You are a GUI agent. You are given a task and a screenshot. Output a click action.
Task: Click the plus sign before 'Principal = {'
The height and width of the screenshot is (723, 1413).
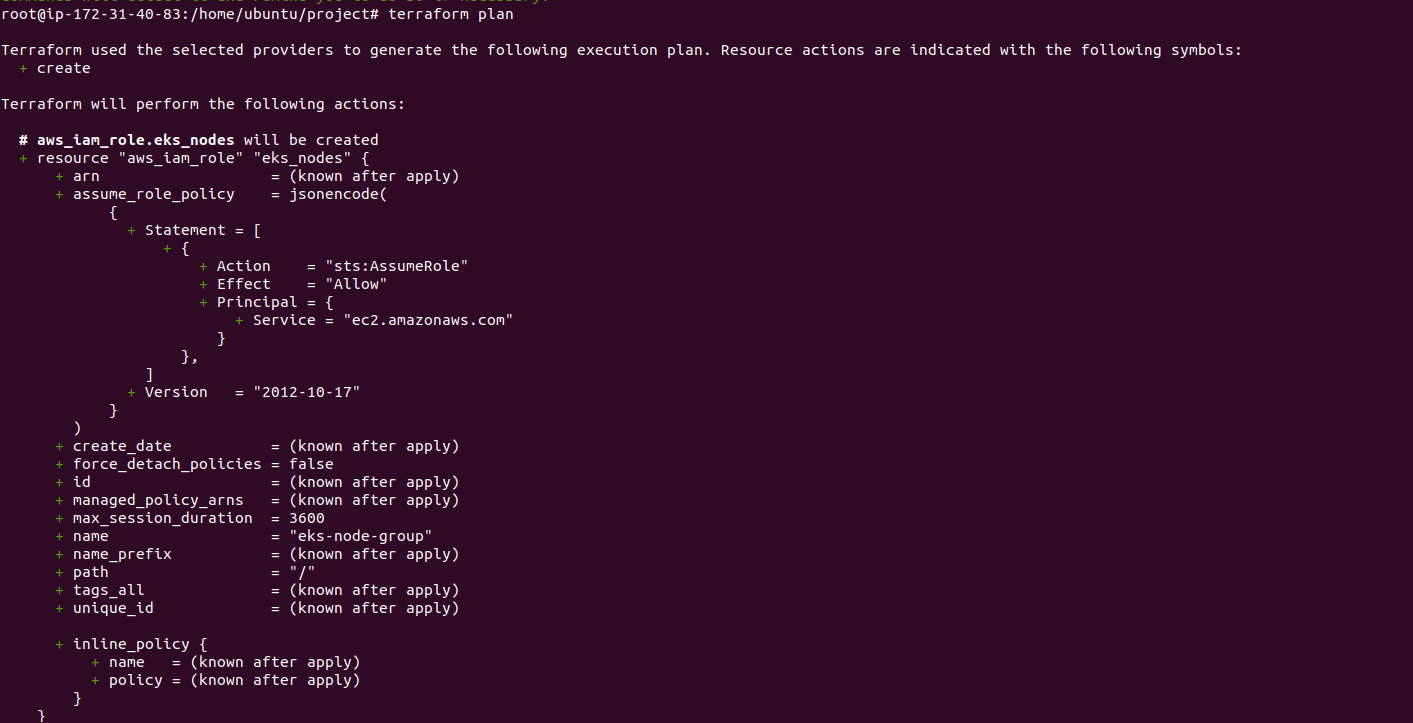pos(203,302)
